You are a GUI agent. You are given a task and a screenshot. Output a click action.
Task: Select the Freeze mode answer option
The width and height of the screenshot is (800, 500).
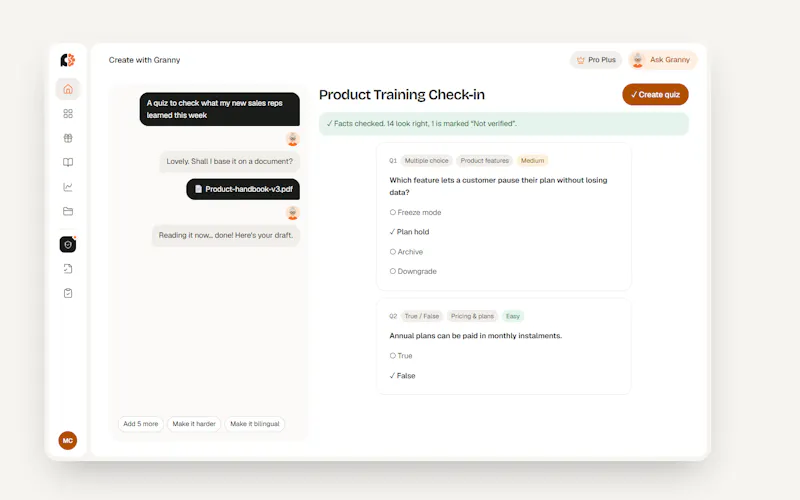[x=415, y=212]
